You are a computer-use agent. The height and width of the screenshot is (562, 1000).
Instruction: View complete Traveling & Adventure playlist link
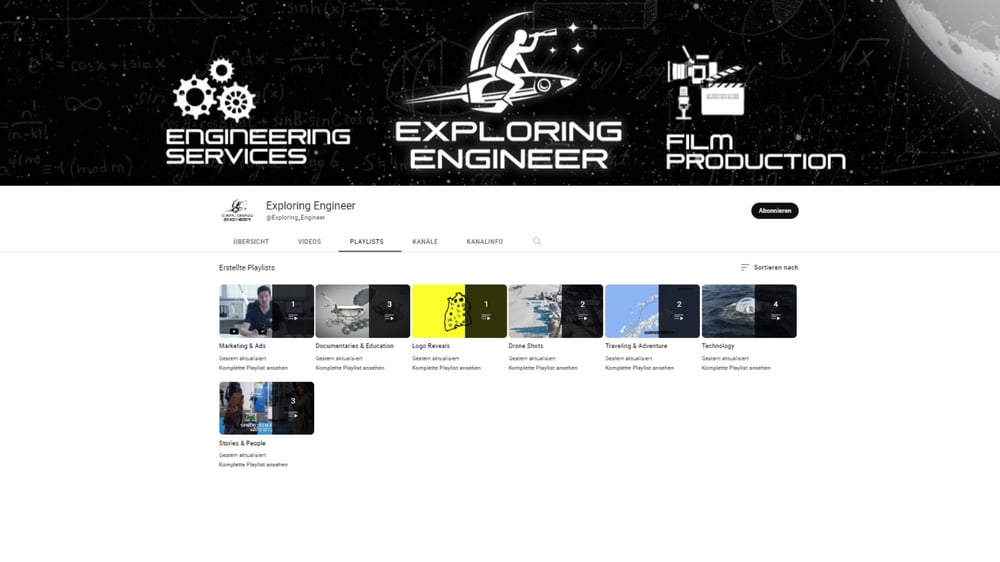[x=640, y=368]
